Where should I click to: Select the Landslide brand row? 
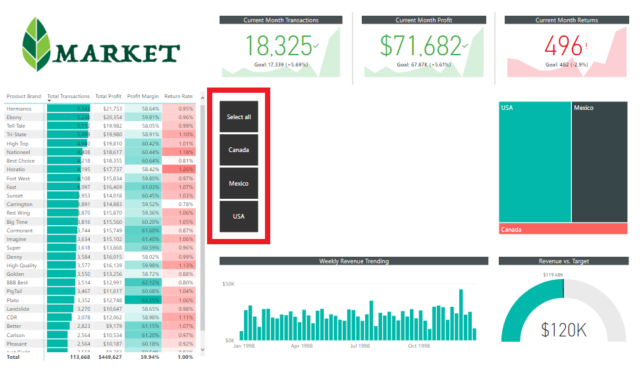point(100,309)
